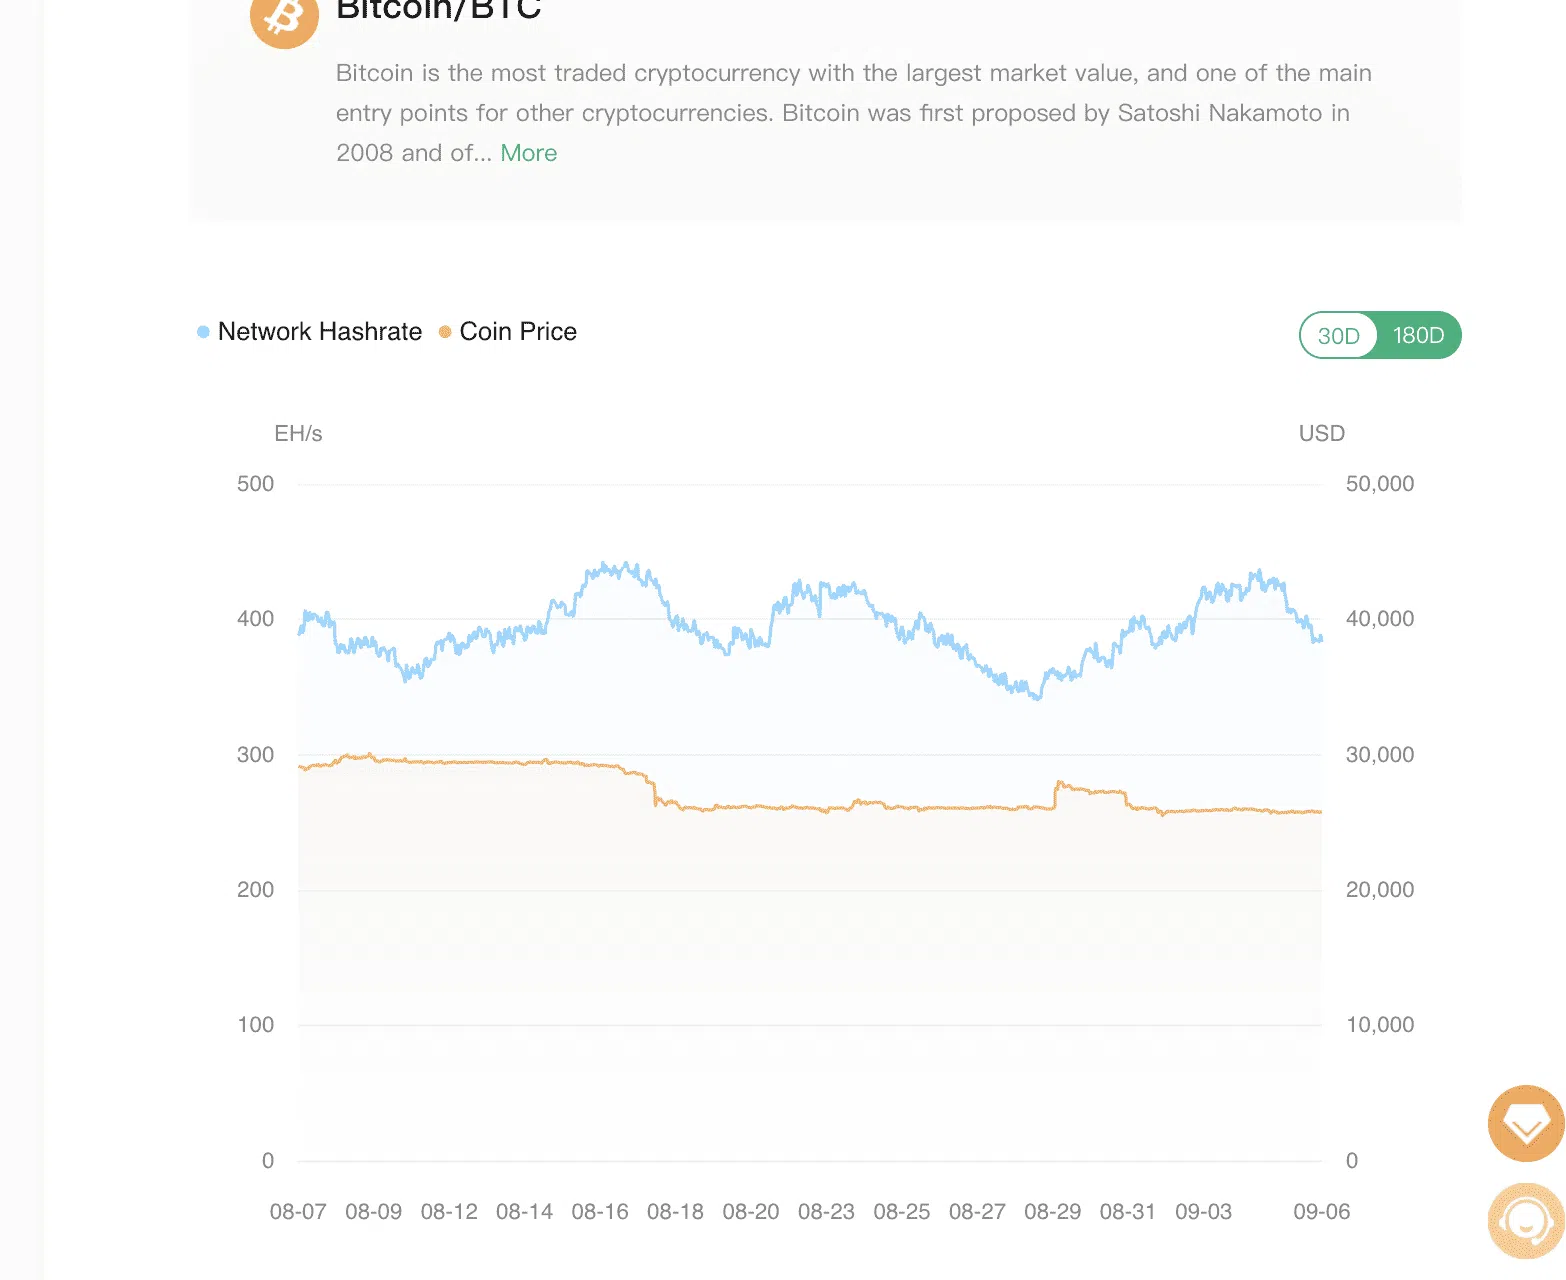The width and height of the screenshot is (1566, 1280).
Task: Open the customer support headset icon
Action: pos(1526,1221)
